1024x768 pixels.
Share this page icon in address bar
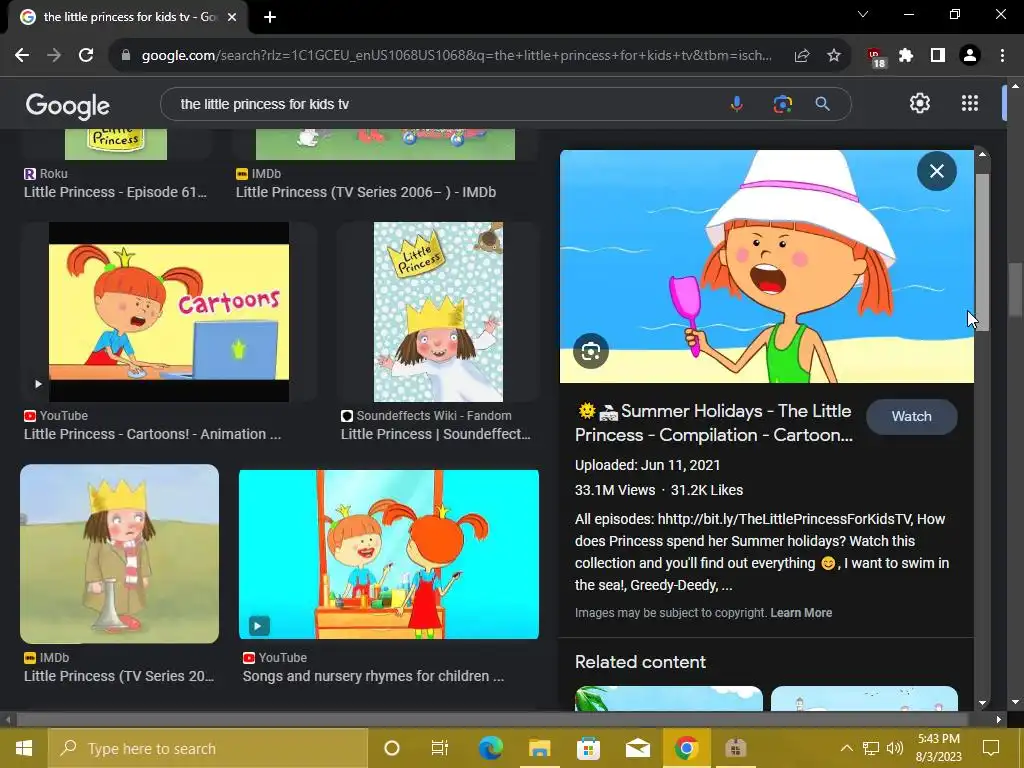[x=802, y=56]
